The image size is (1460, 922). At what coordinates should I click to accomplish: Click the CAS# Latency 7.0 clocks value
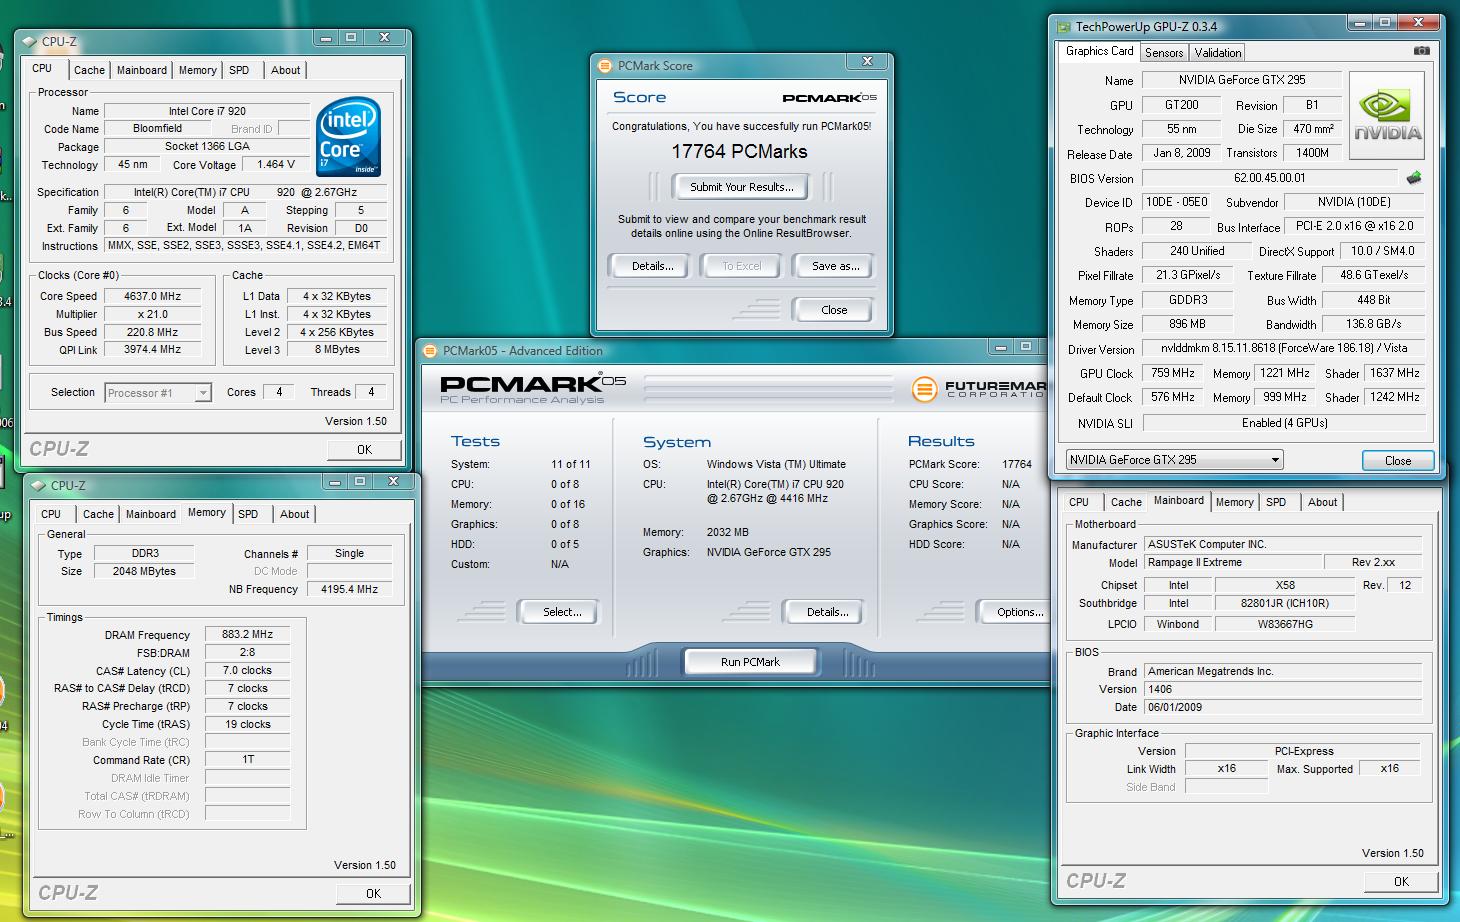coord(247,670)
